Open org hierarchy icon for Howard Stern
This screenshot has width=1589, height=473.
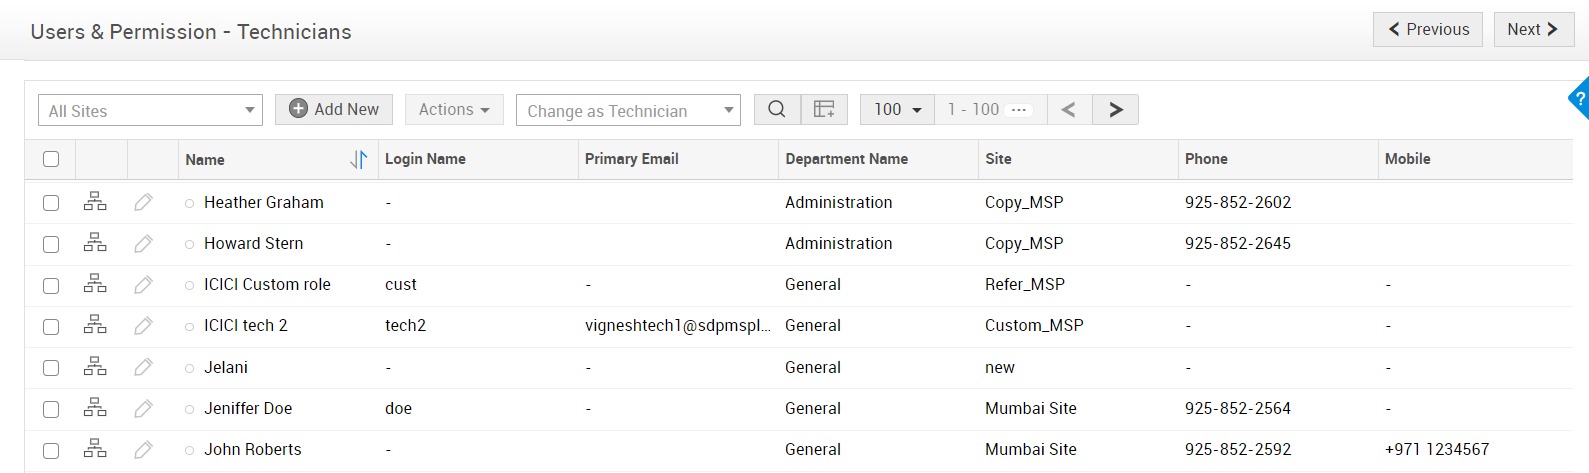click(x=95, y=243)
